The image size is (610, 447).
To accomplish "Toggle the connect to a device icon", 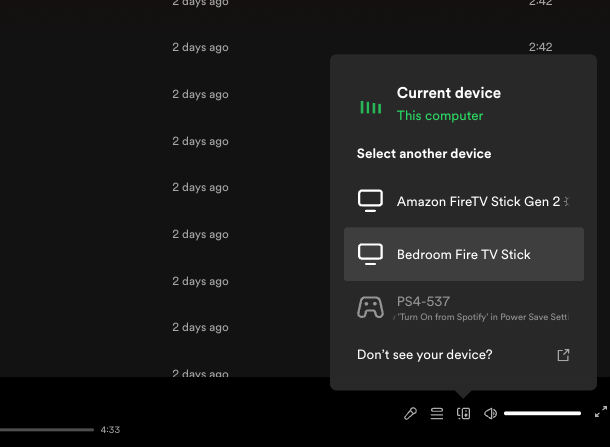I will coord(463,414).
